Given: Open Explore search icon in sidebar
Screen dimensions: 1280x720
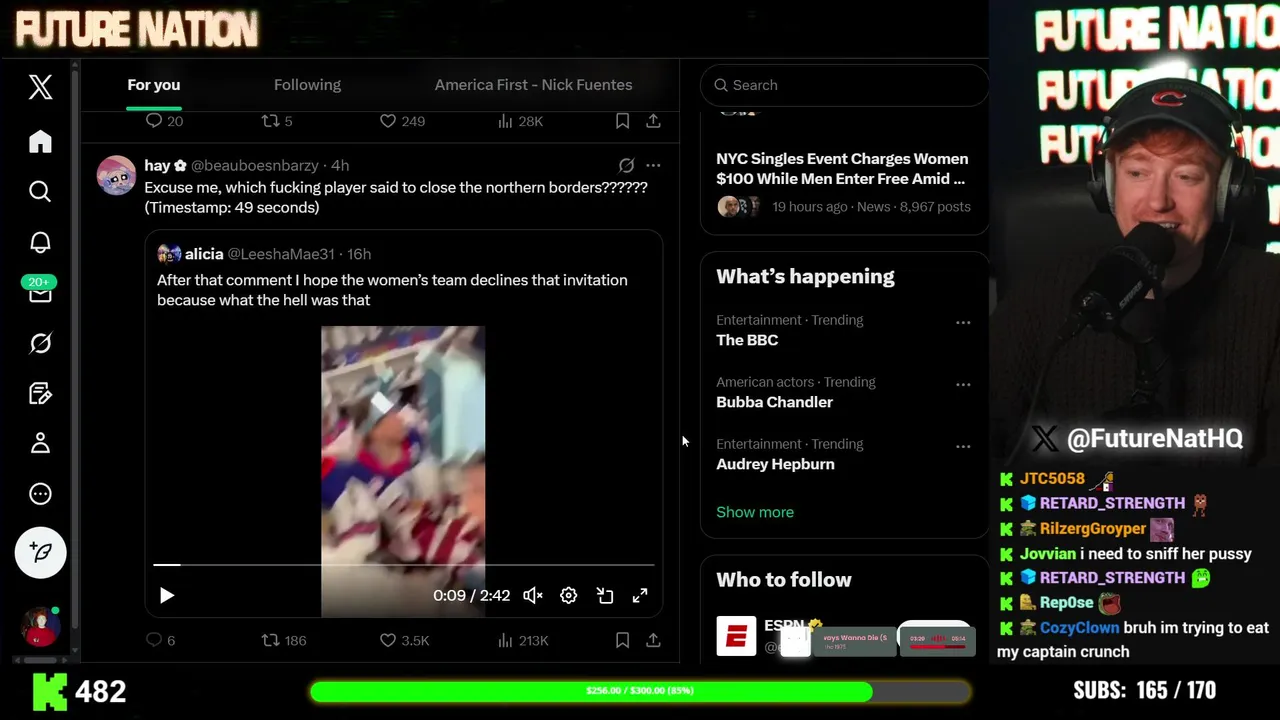Looking at the screenshot, I should [x=40, y=191].
